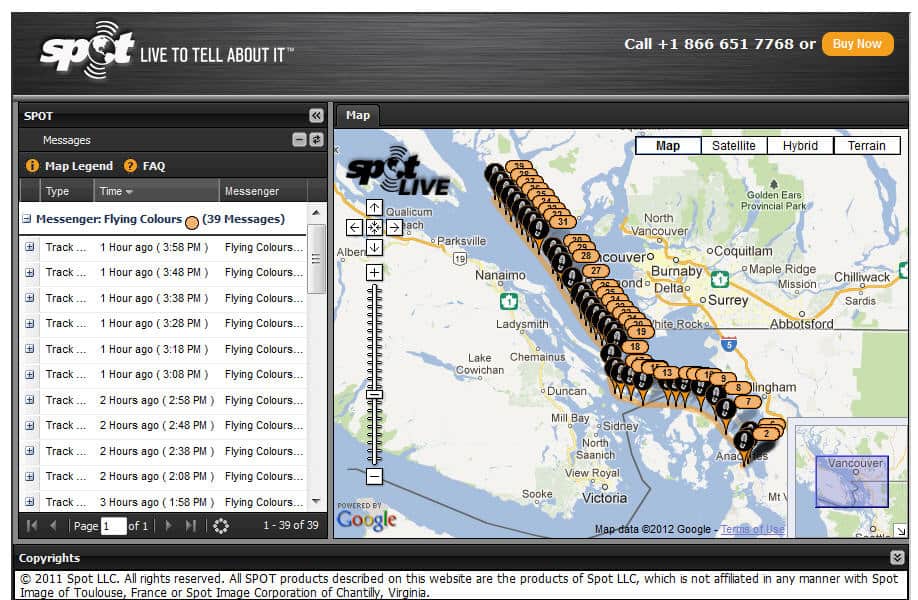Select the '1 - 39 of 39' paging text
The height and width of the screenshot is (600, 918).
pyautogui.click(x=291, y=525)
